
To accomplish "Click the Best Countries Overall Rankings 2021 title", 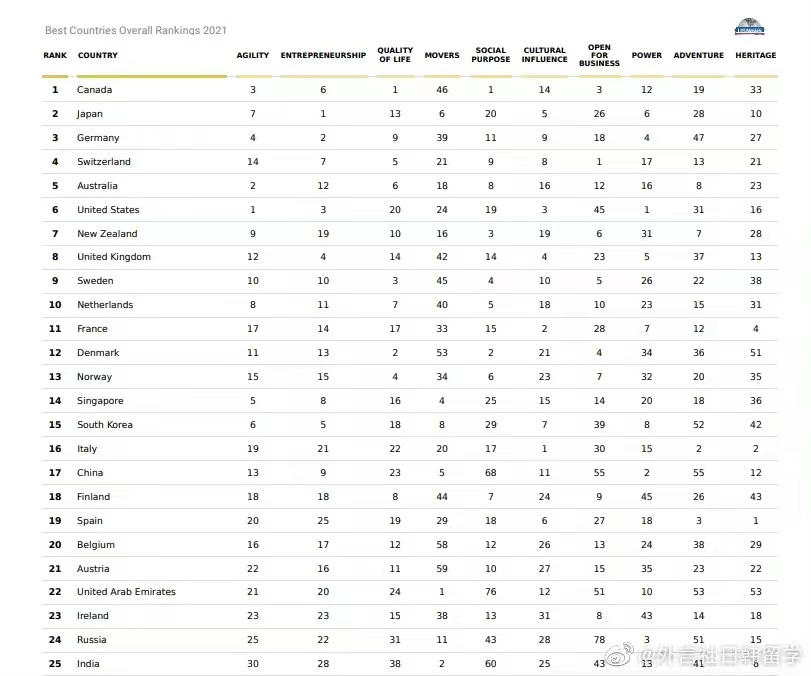I will (136, 30).
